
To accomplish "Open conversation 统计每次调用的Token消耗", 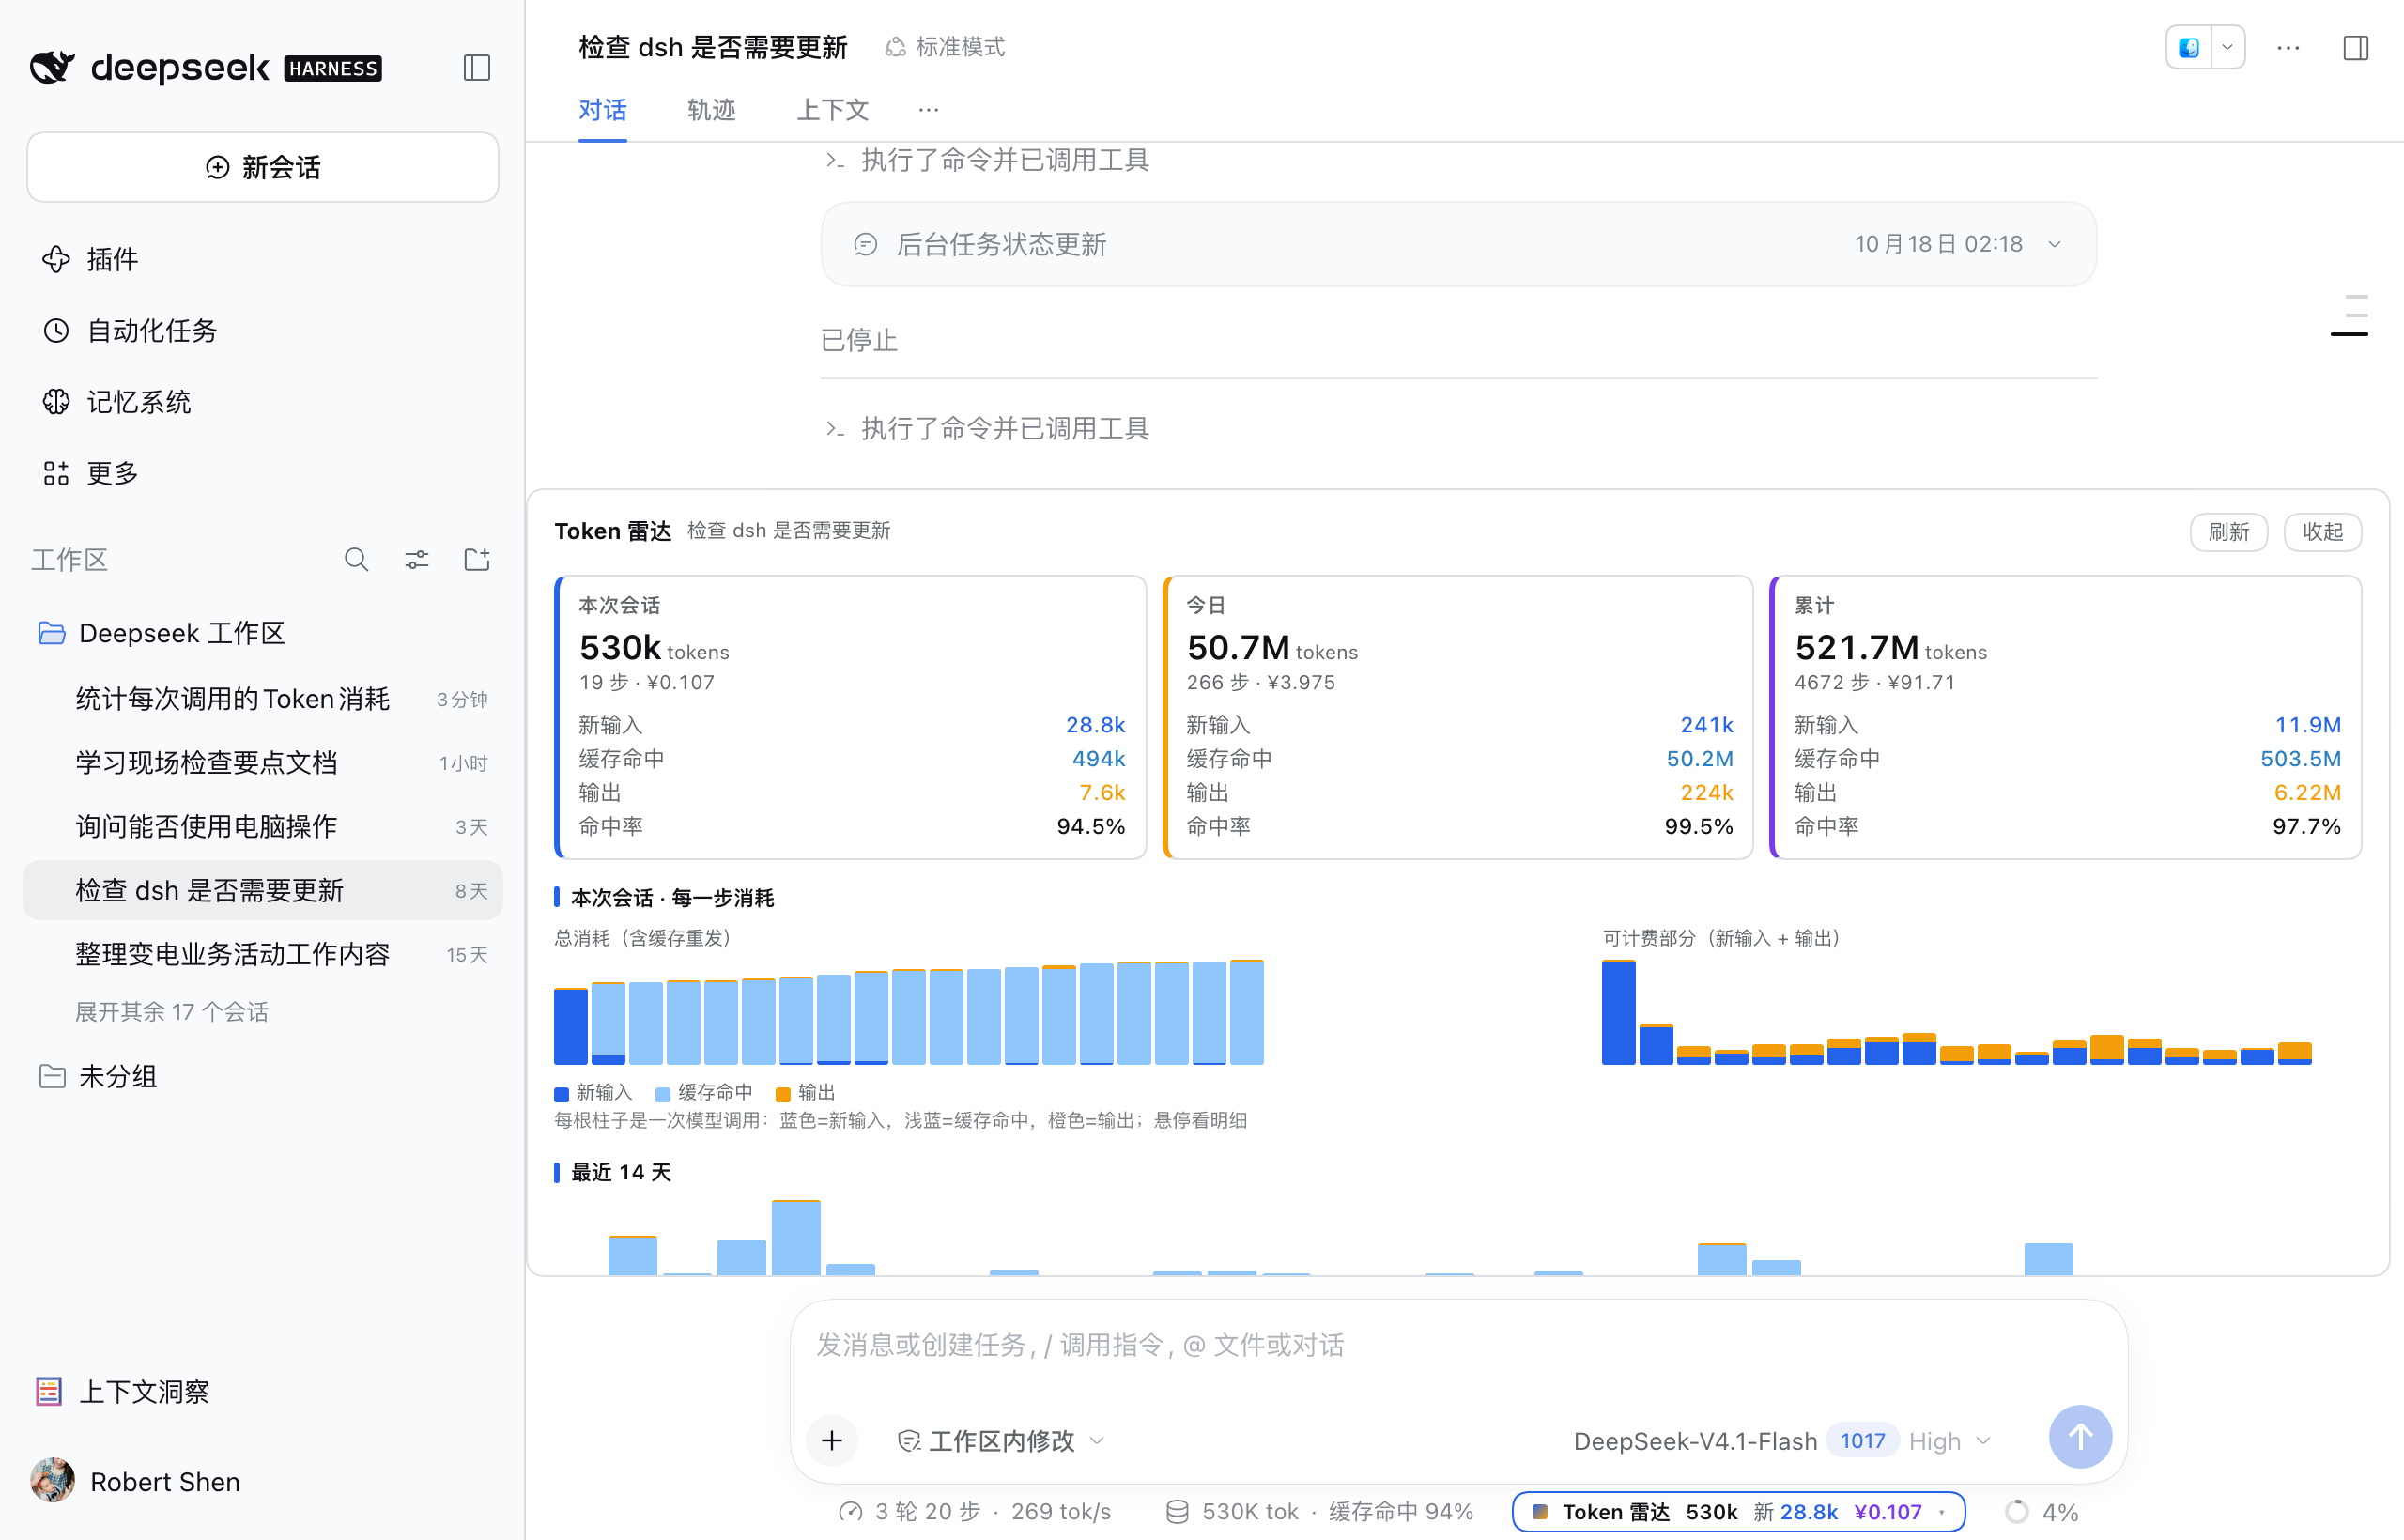I will (x=263, y=699).
